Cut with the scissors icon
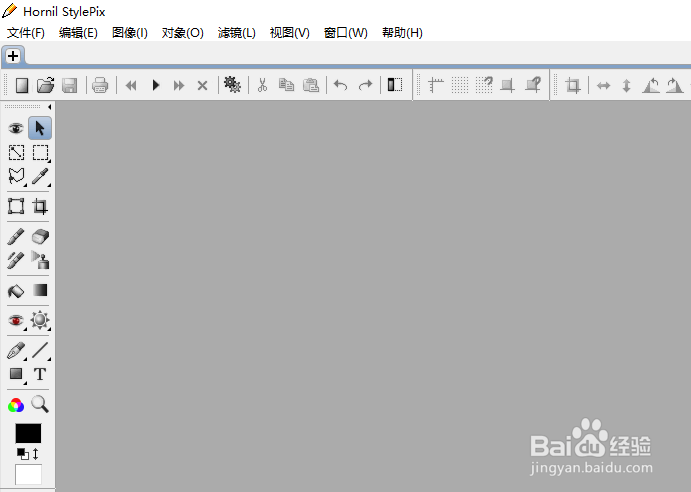The width and height of the screenshot is (691, 492). pos(262,85)
